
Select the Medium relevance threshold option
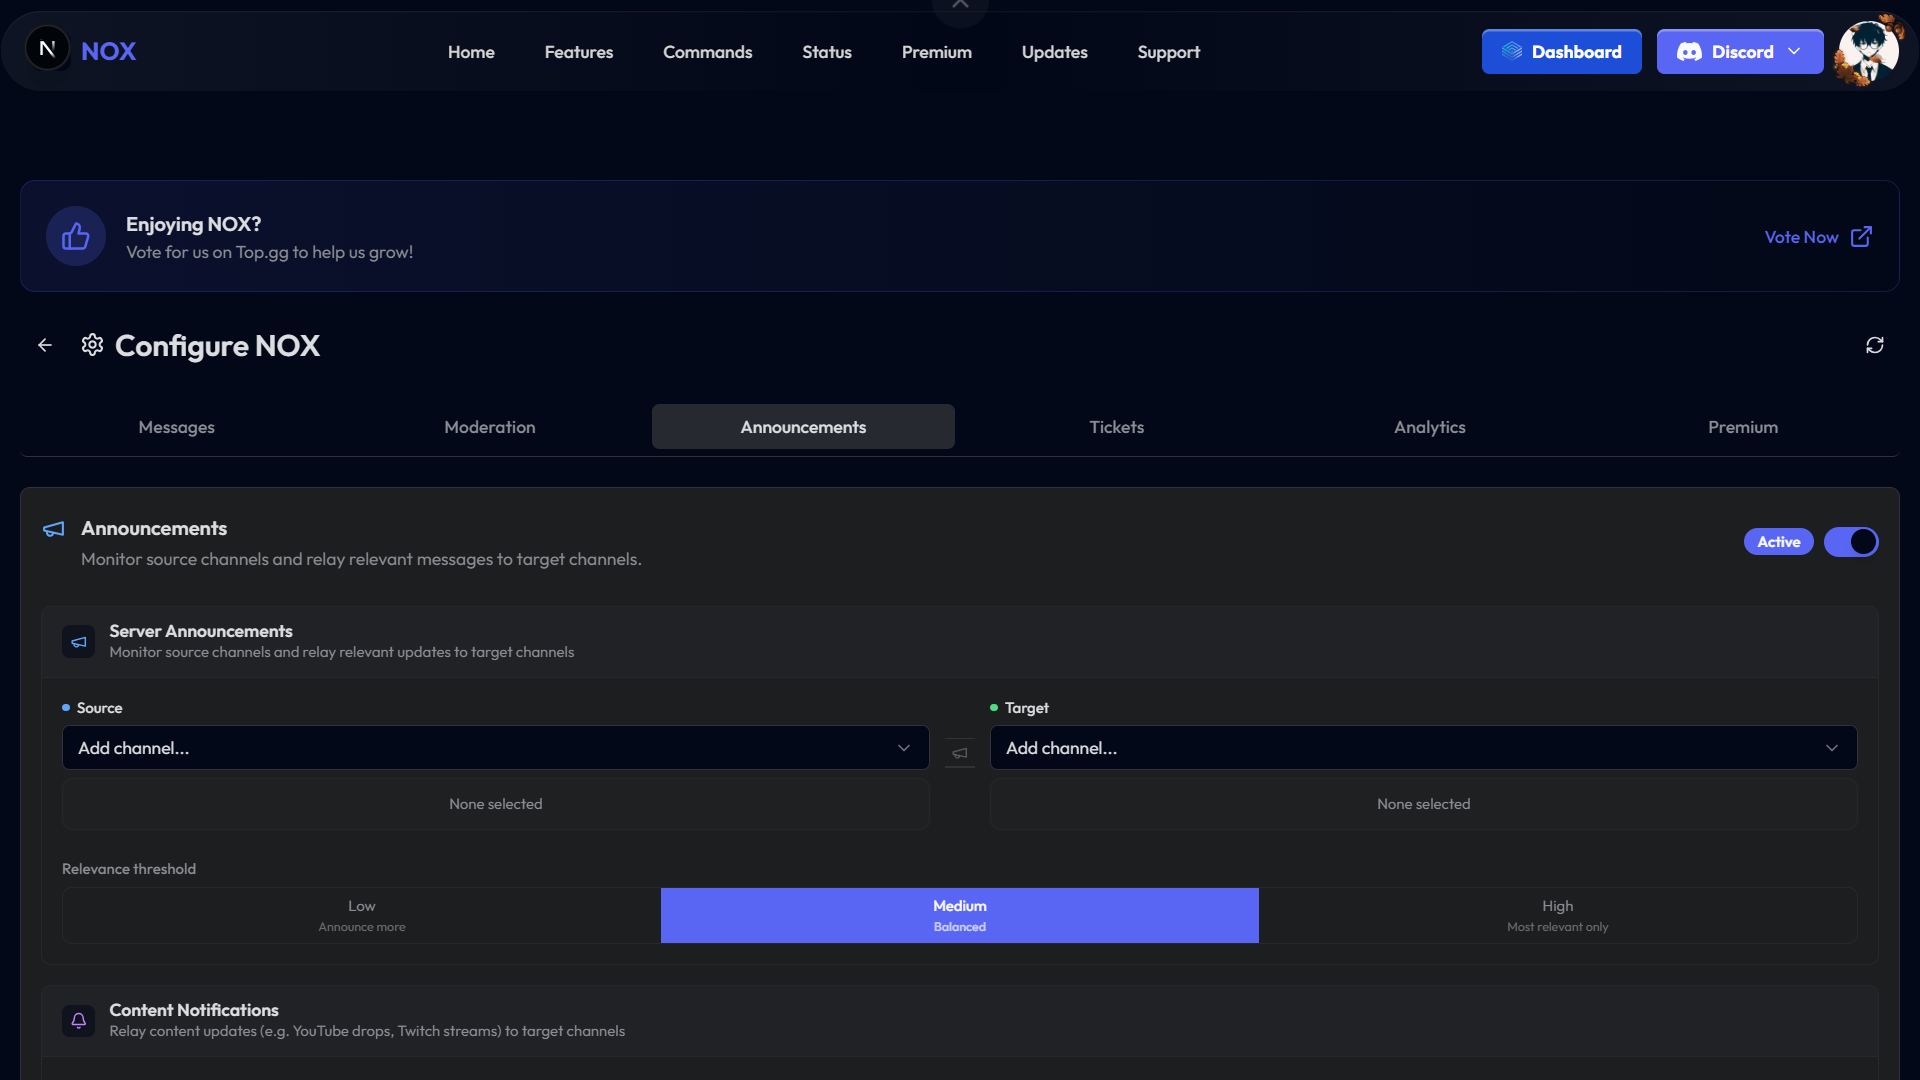(x=960, y=916)
